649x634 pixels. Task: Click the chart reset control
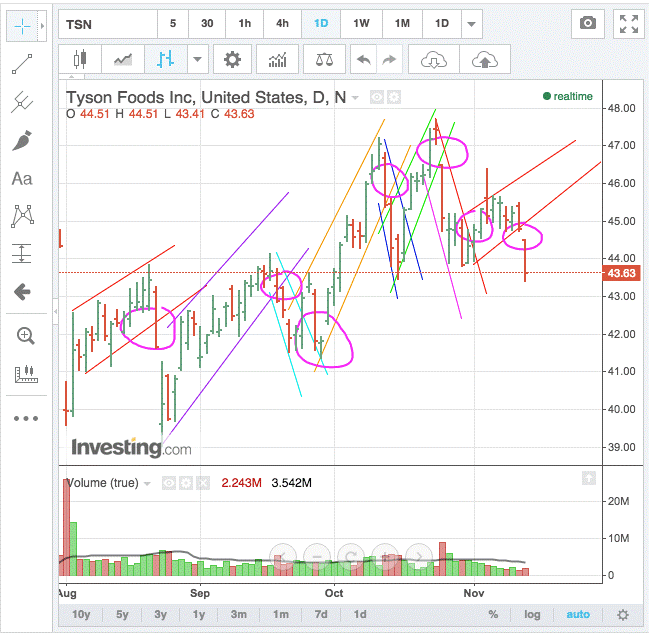351,557
